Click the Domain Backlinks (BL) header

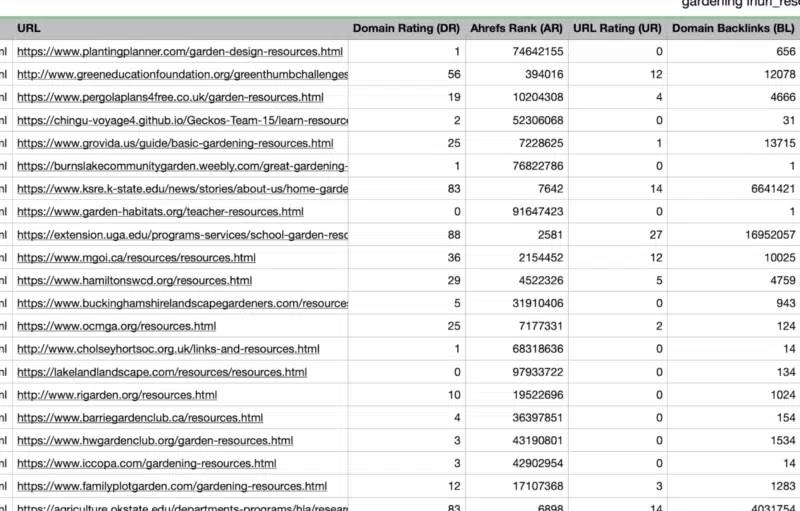(733, 29)
